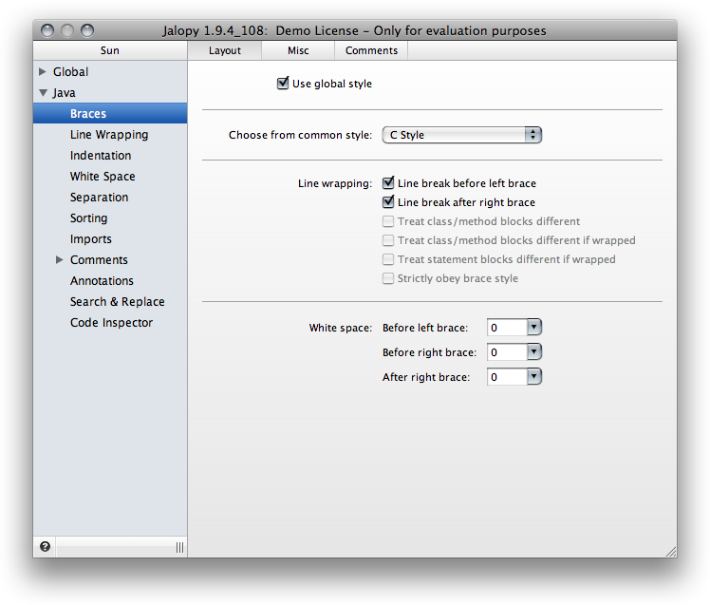Click the Before left brace value field

tap(507, 327)
